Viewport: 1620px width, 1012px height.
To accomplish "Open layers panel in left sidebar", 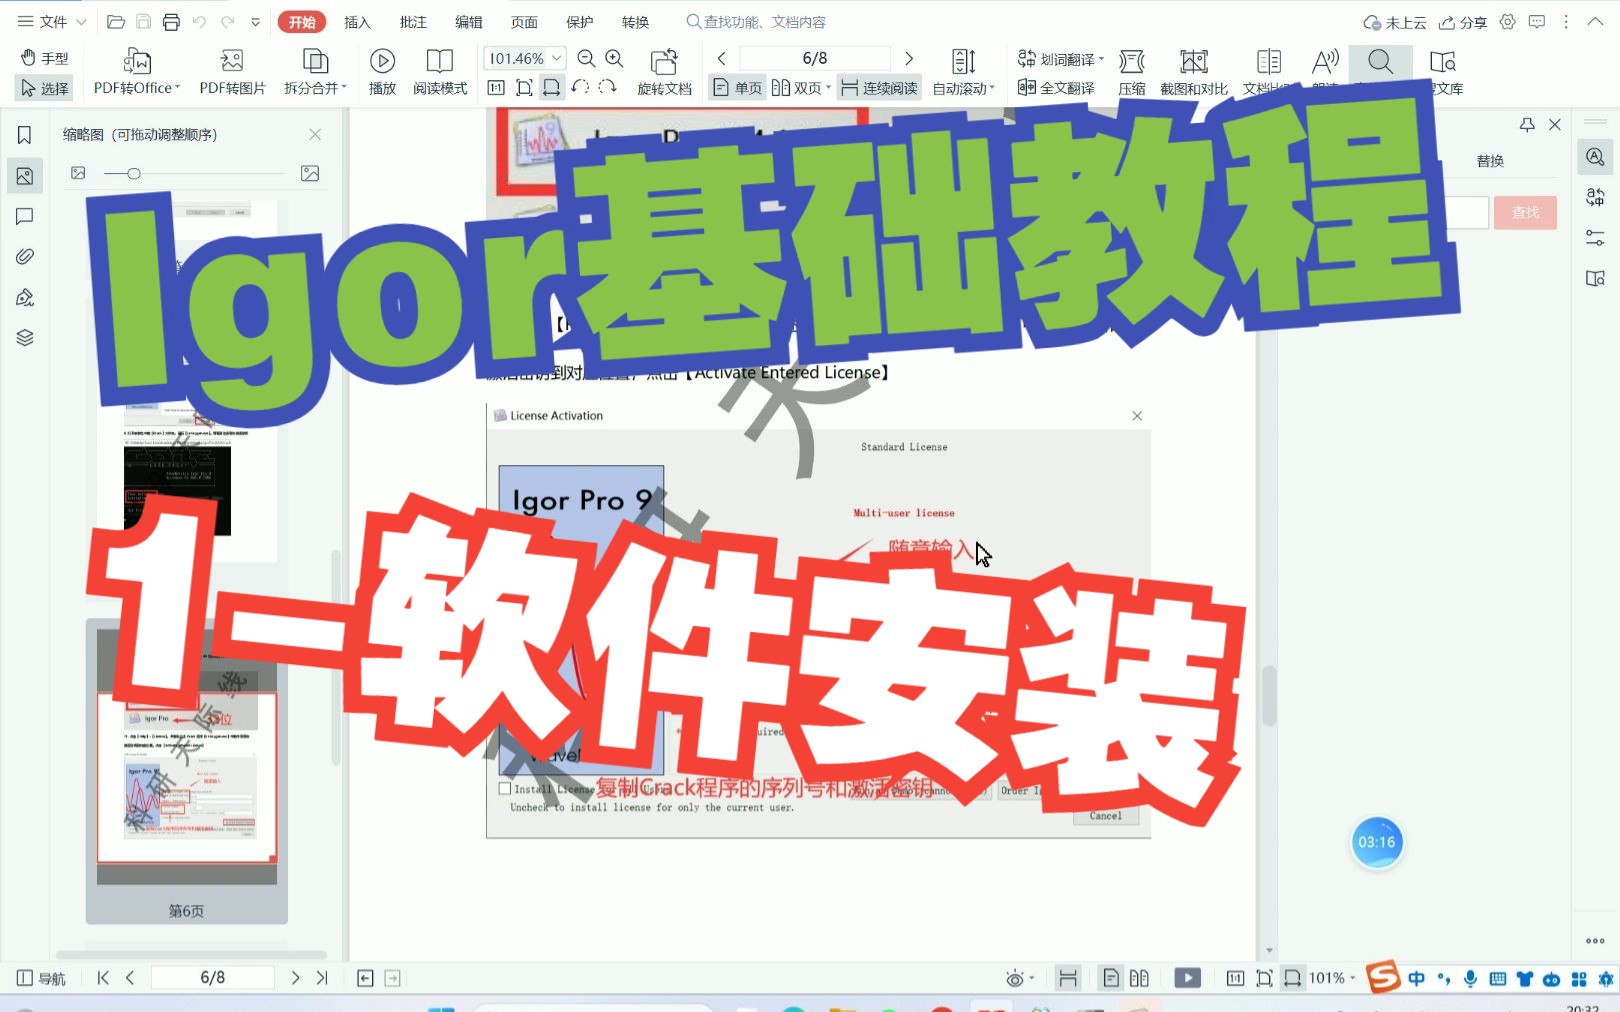I will (x=25, y=338).
